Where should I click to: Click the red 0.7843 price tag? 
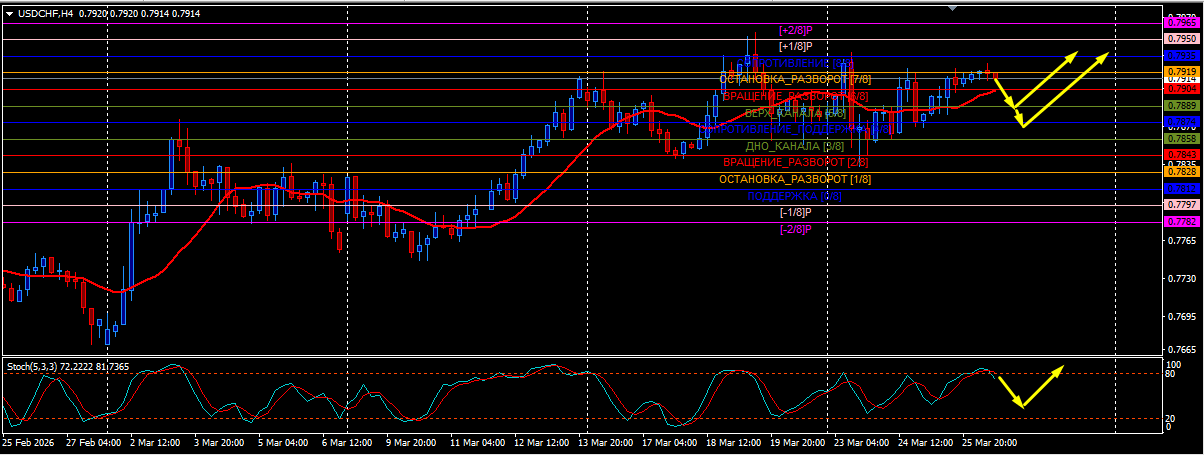[1181, 155]
